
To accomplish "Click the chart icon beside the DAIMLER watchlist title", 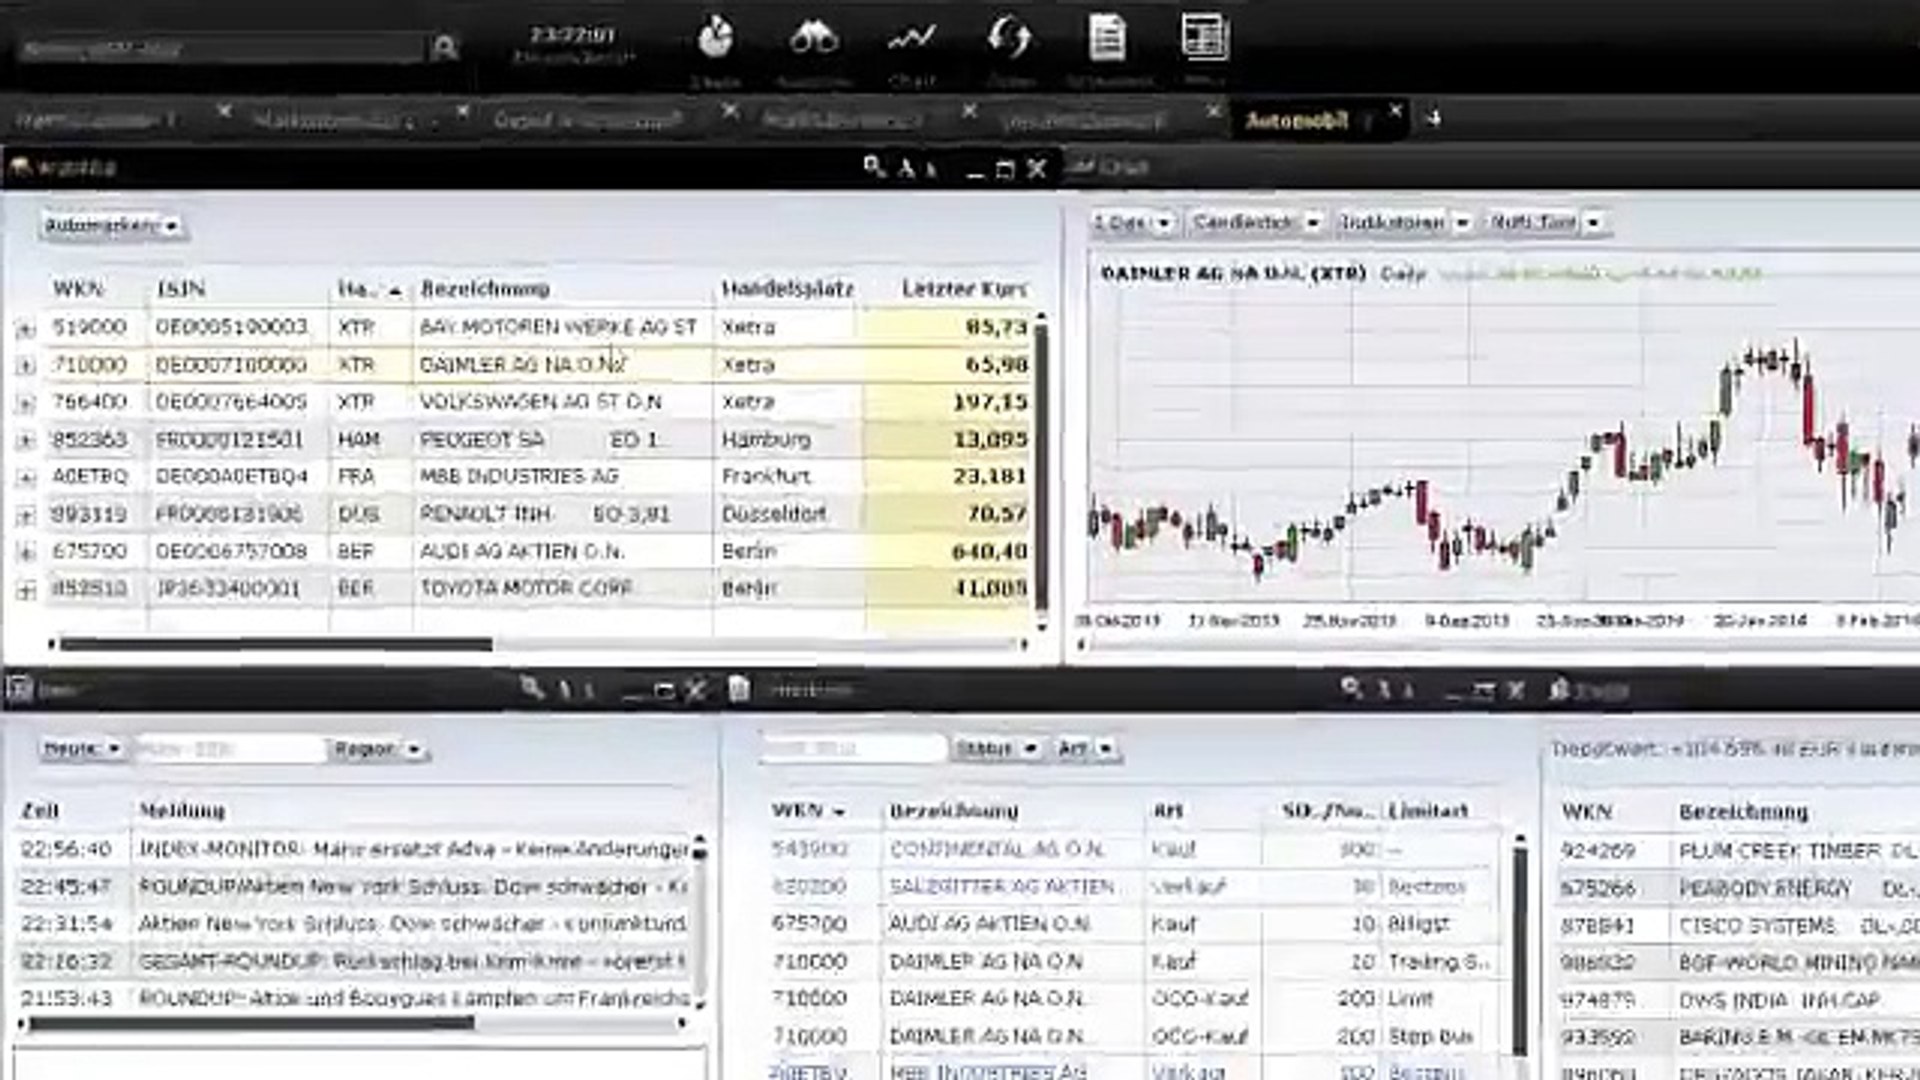I will (x=1080, y=168).
